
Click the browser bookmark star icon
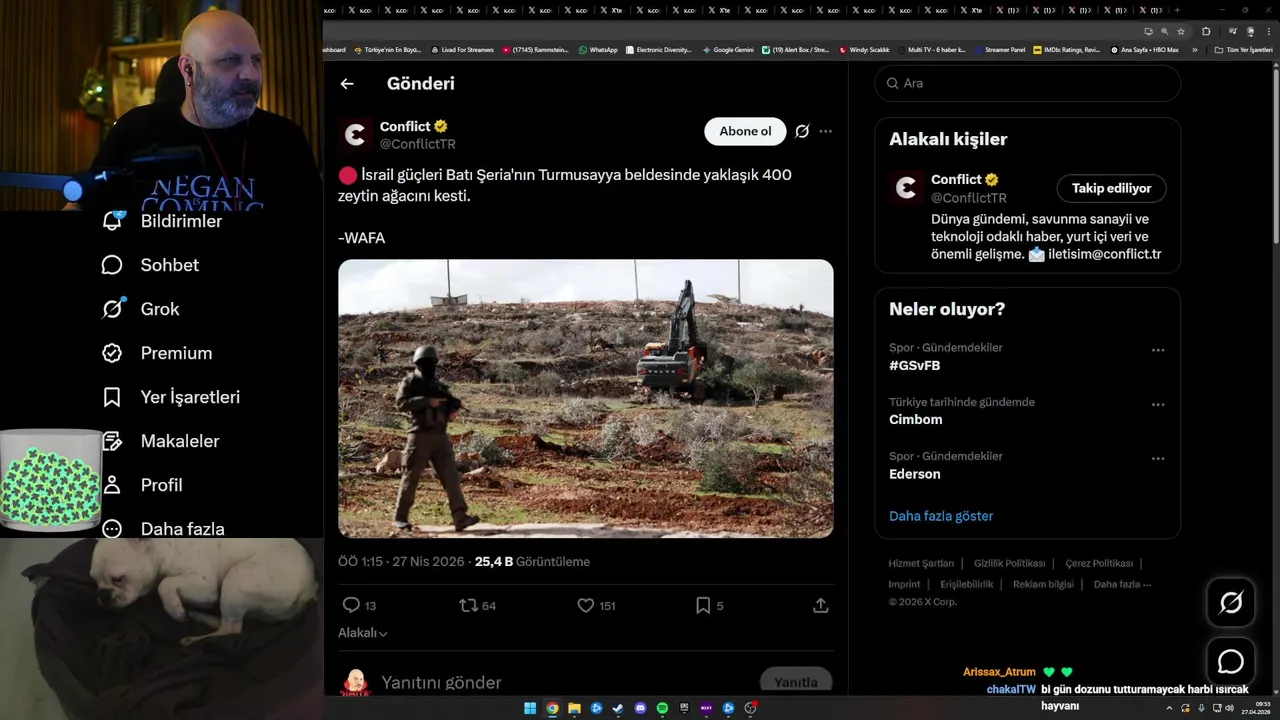(1181, 31)
